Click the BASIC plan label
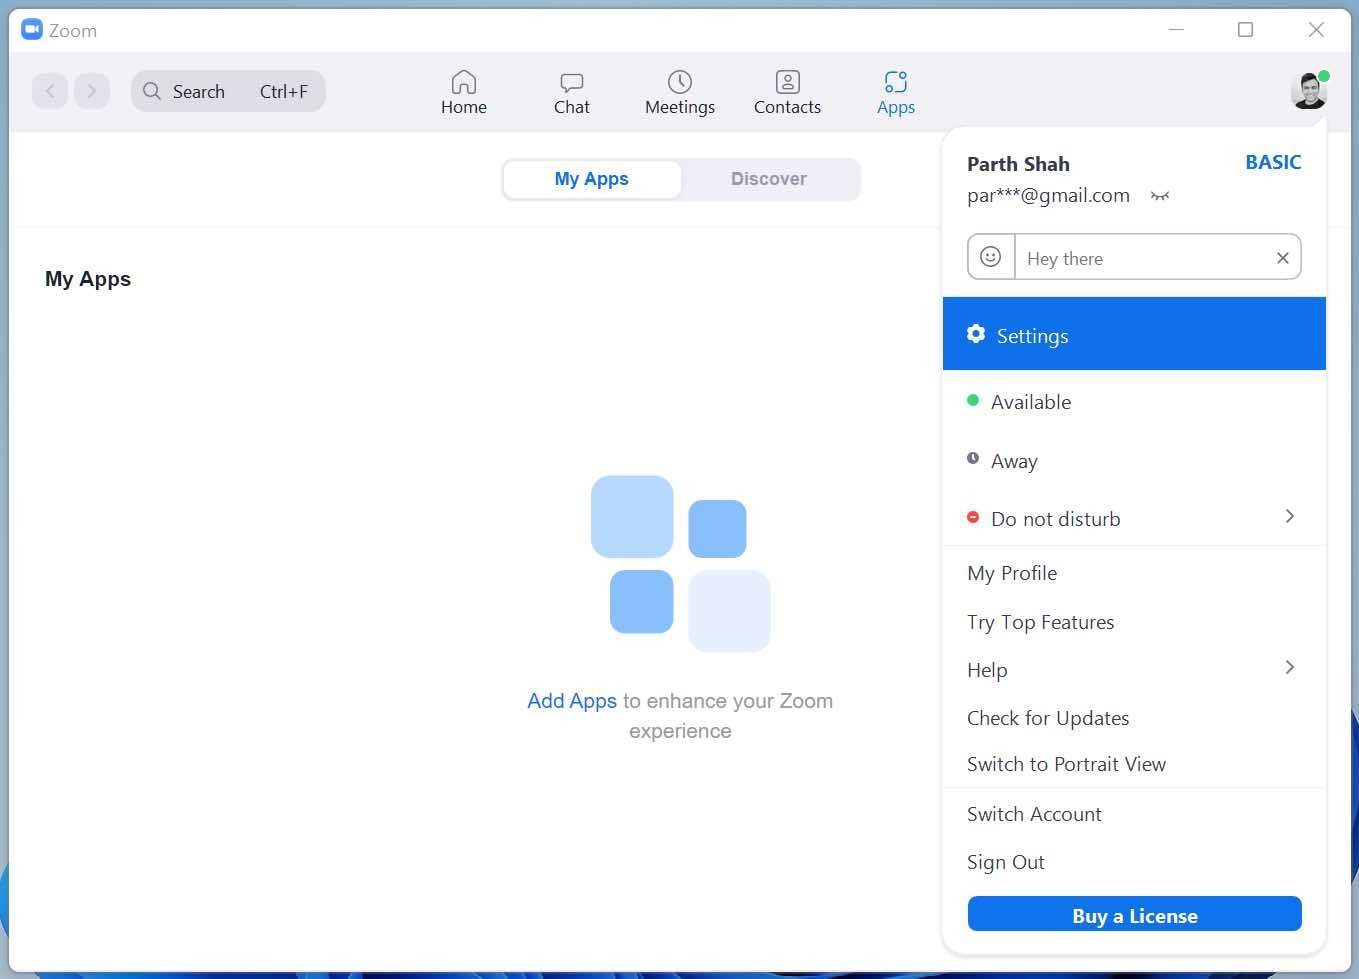 [x=1273, y=162]
